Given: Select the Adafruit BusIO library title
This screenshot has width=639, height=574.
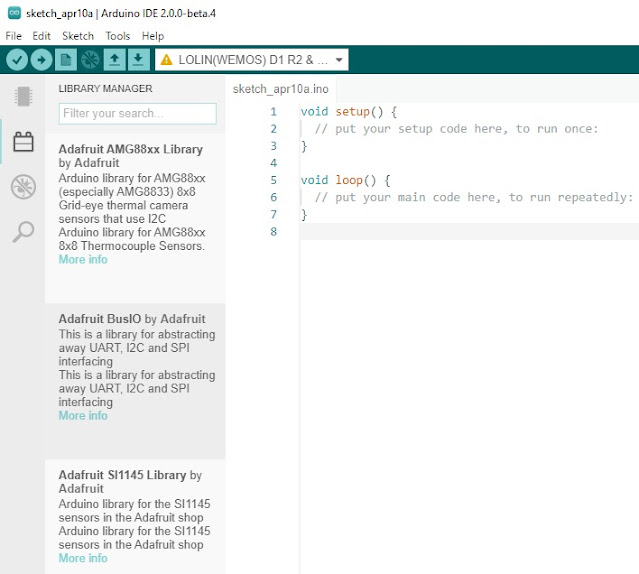Looking at the screenshot, I should (100, 319).
